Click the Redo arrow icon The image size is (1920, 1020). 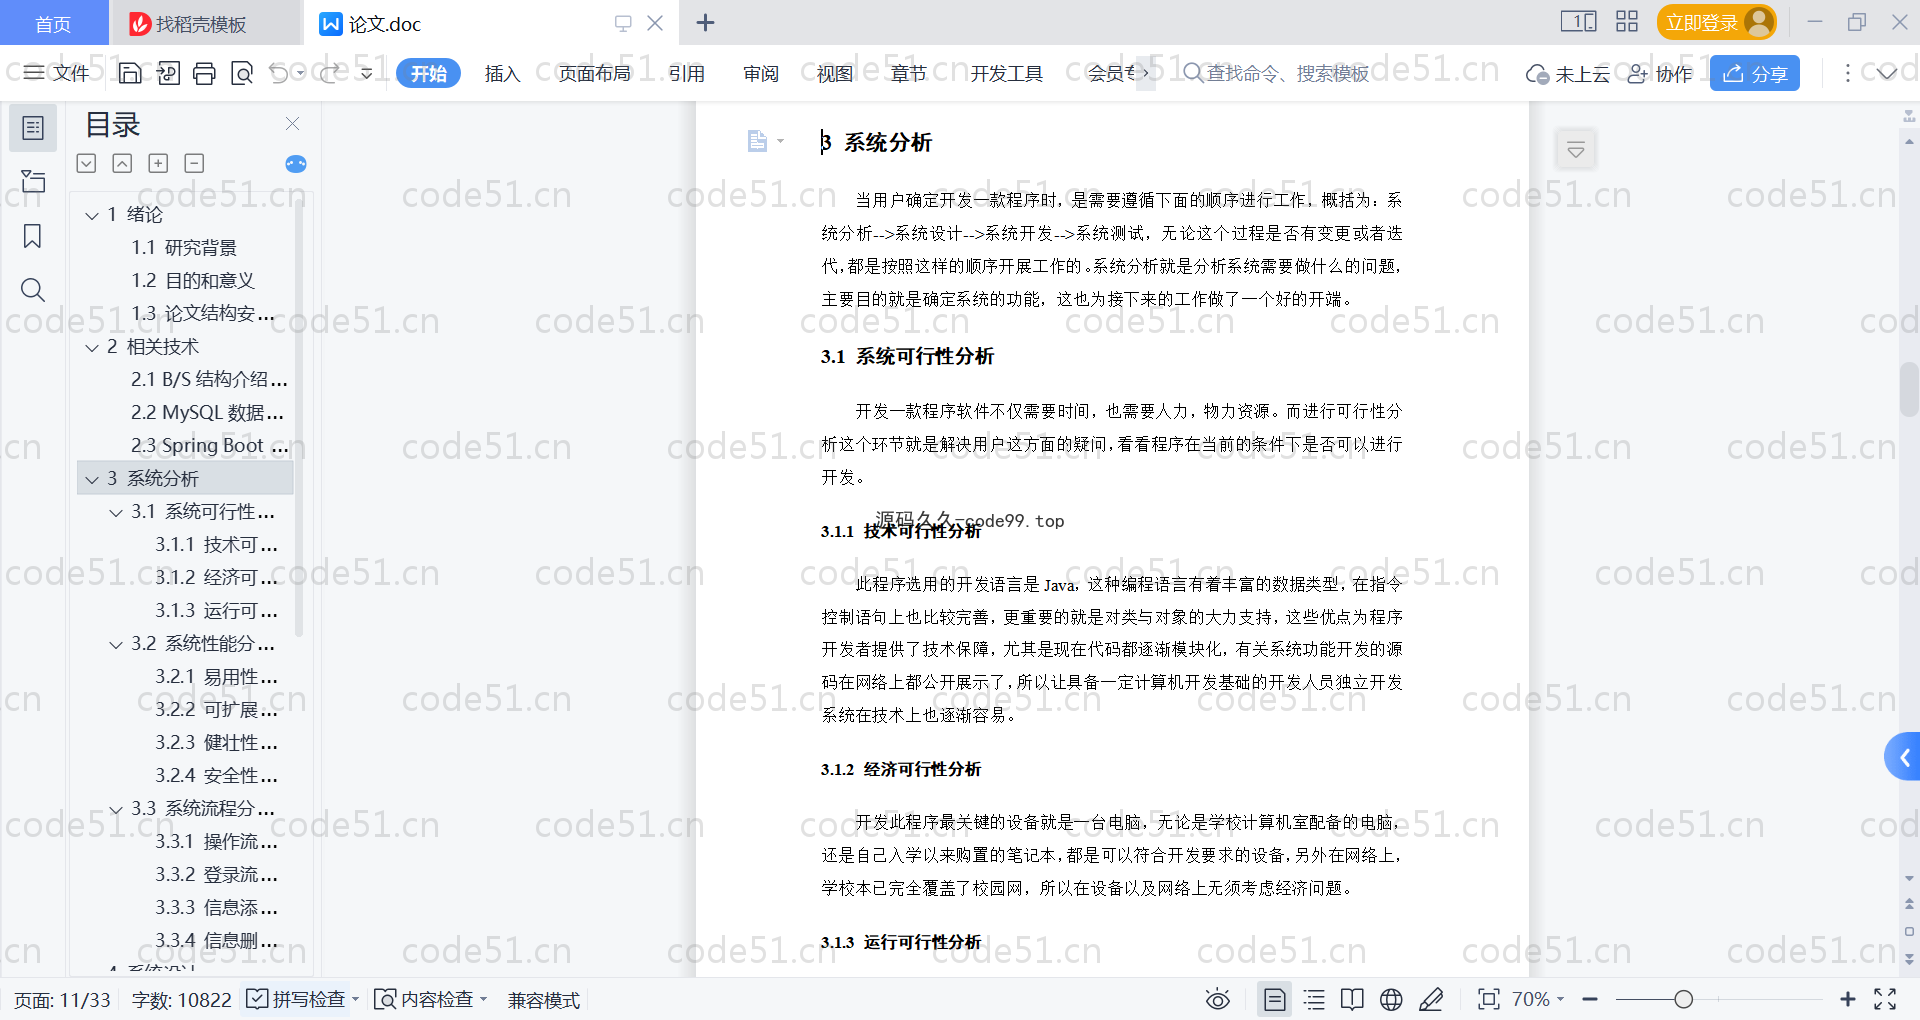(x=329, y=73)
